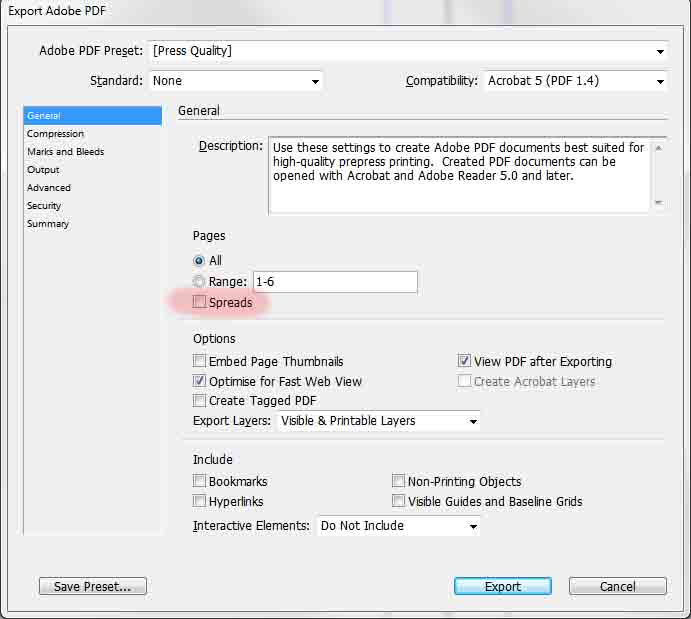Check the Bookmarks option
The image size is (691, 619).
[x=199, y=481]
